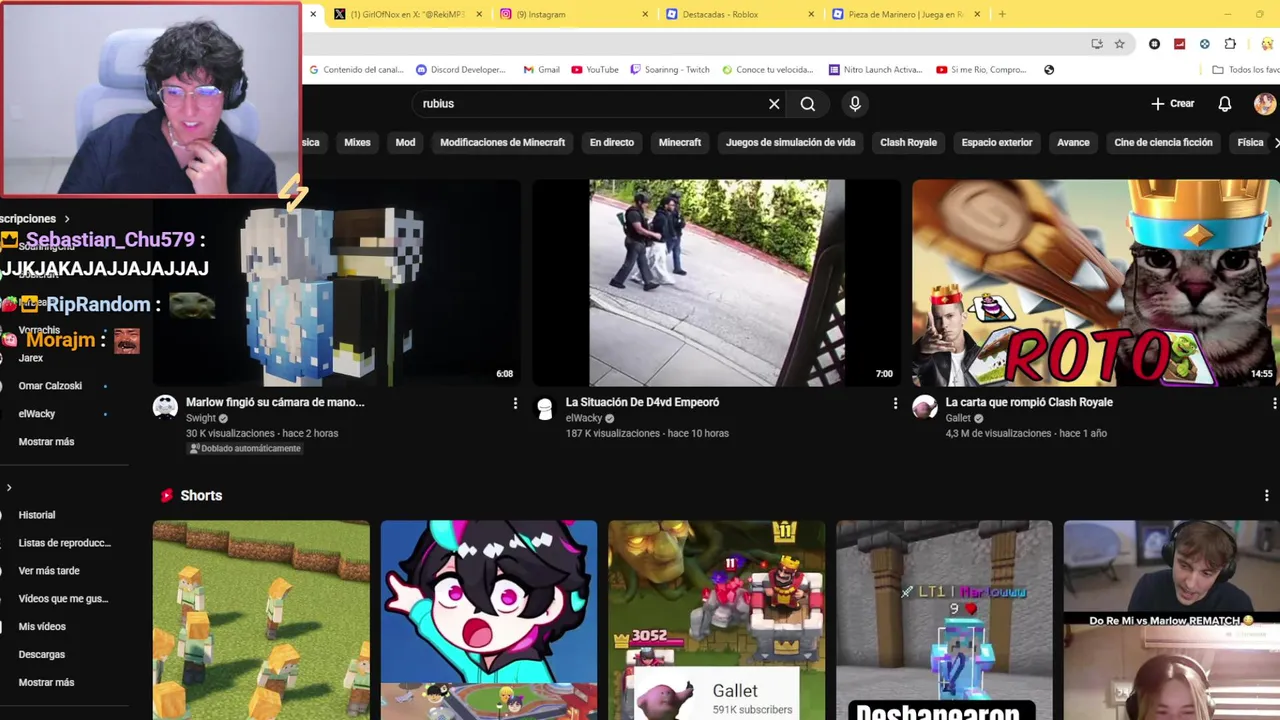Open the Chrome extensions puzzle icon

pyautogui.click(x=1230, y=44)
